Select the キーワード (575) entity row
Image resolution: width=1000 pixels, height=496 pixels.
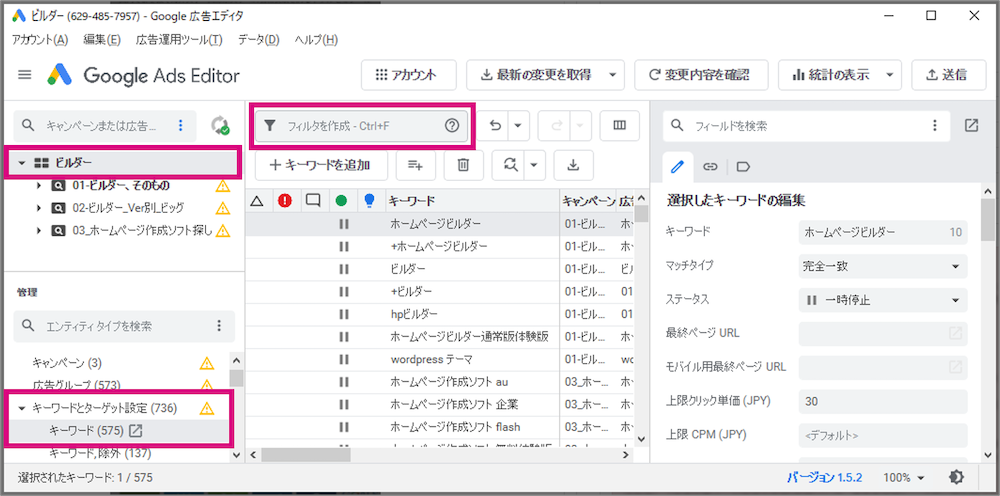(x=116, y=431)
